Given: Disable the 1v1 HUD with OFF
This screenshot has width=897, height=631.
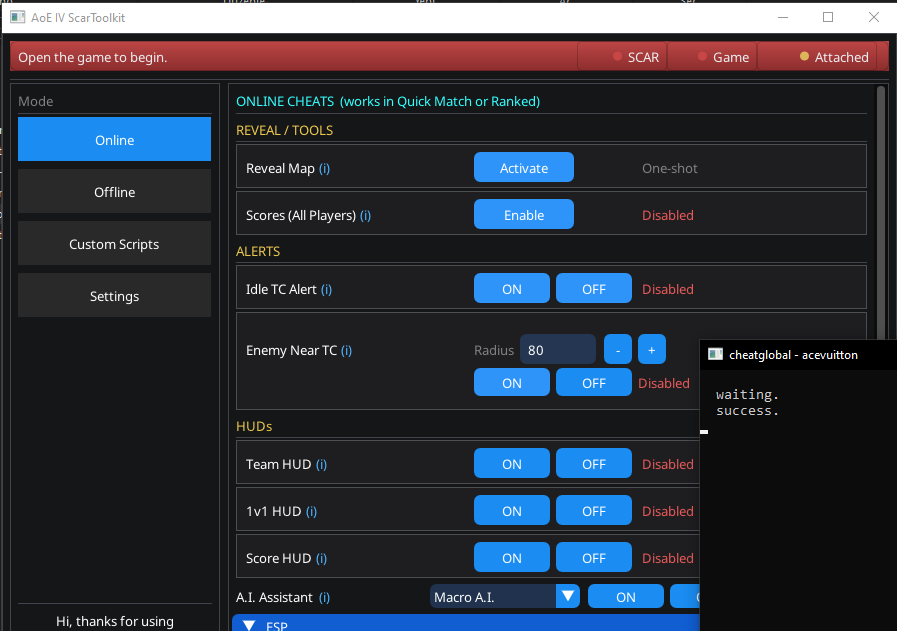Looking at the screenshot, I should pyautogui.click(x=594, y=510).
